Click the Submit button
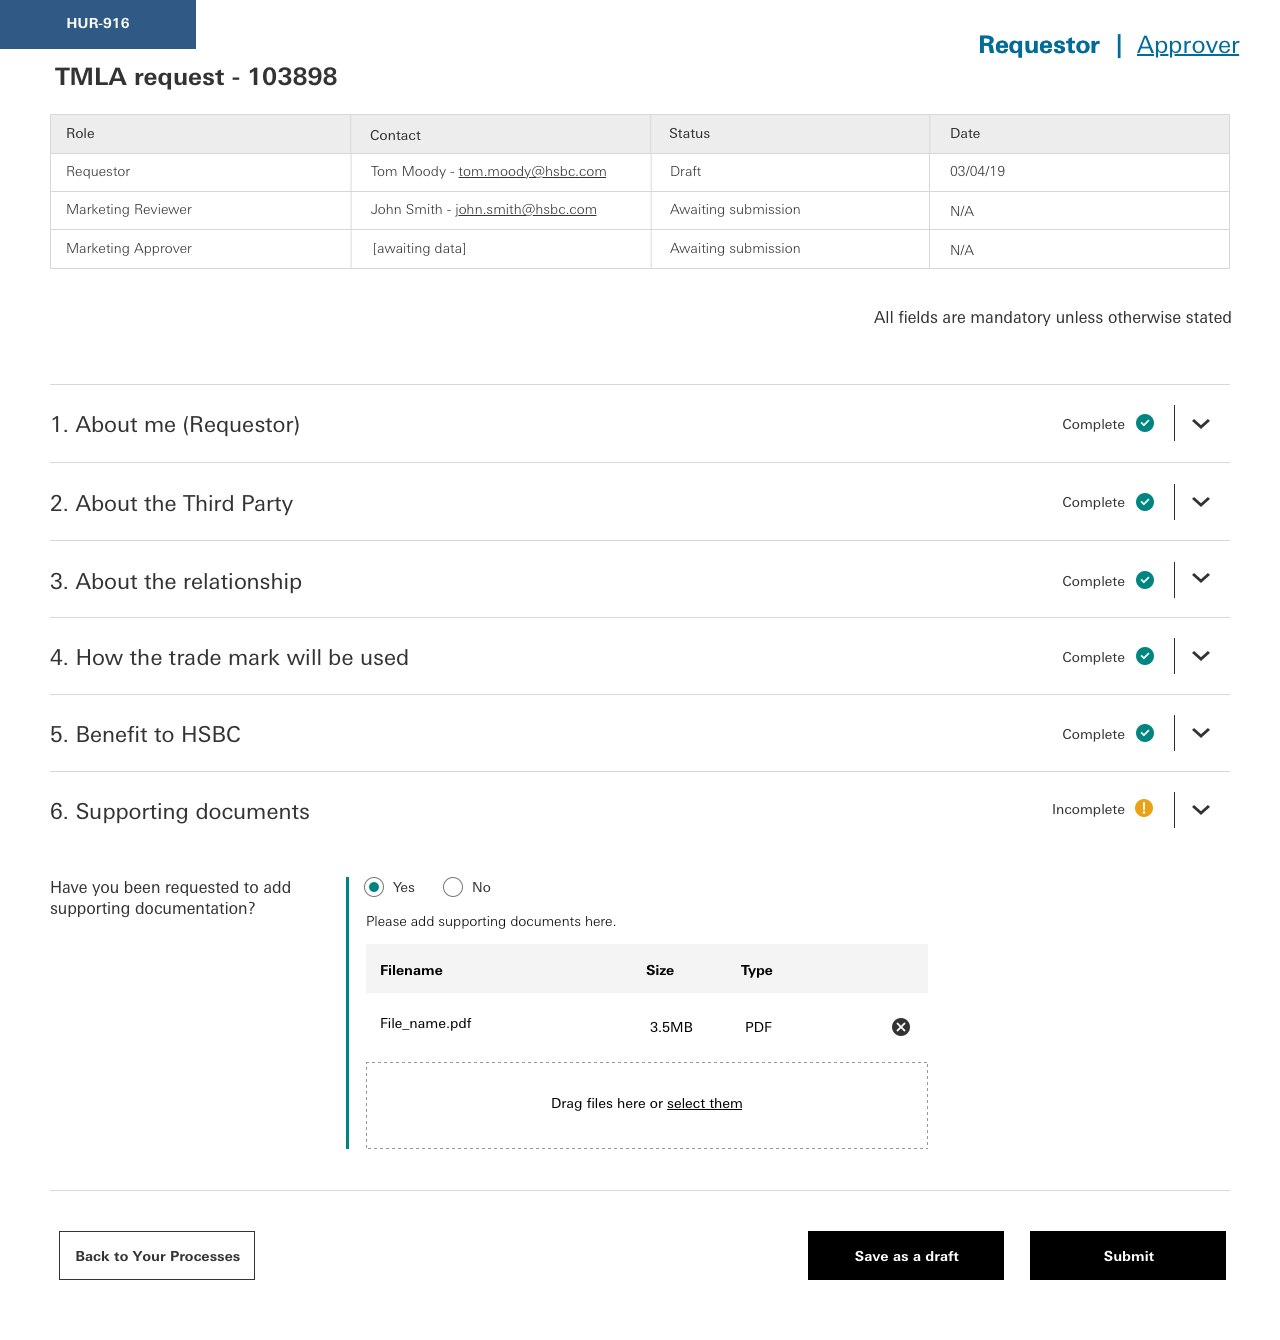 (x=1128, y=1256)
